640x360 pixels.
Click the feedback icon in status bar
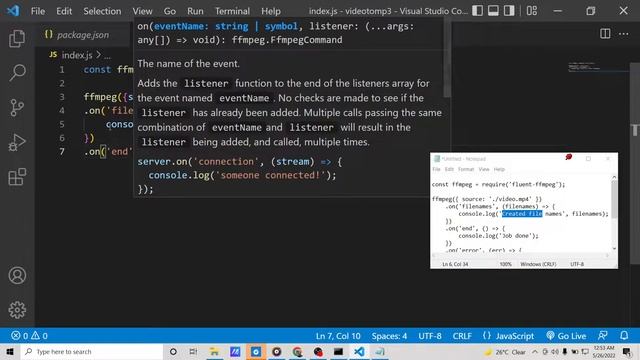tap(602, 336)
